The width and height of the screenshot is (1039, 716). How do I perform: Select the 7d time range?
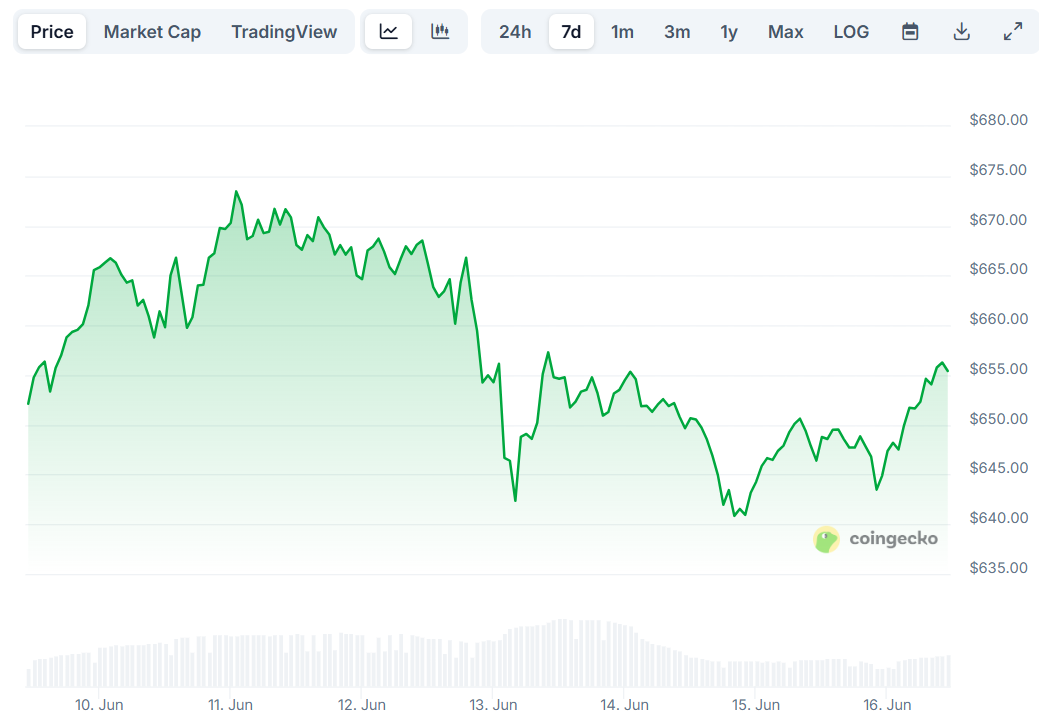point(571,32)
